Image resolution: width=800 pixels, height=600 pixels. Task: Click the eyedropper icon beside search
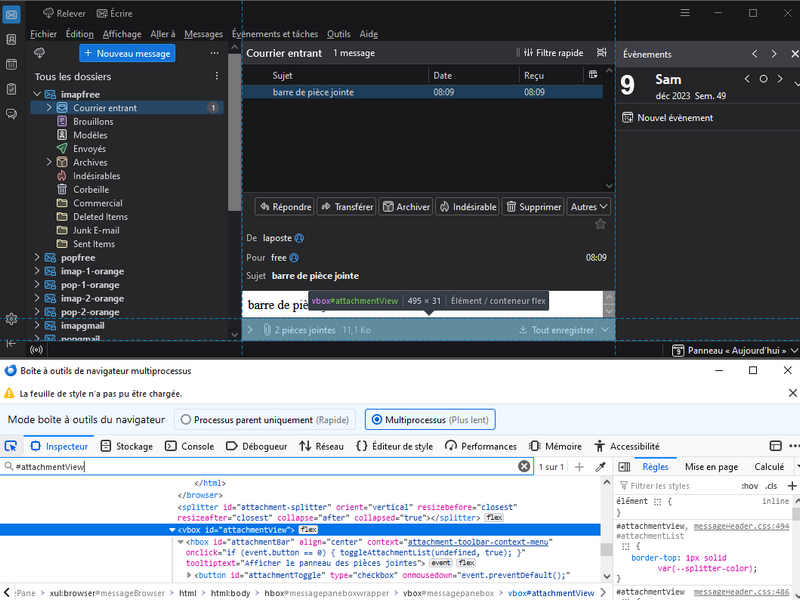601,467
